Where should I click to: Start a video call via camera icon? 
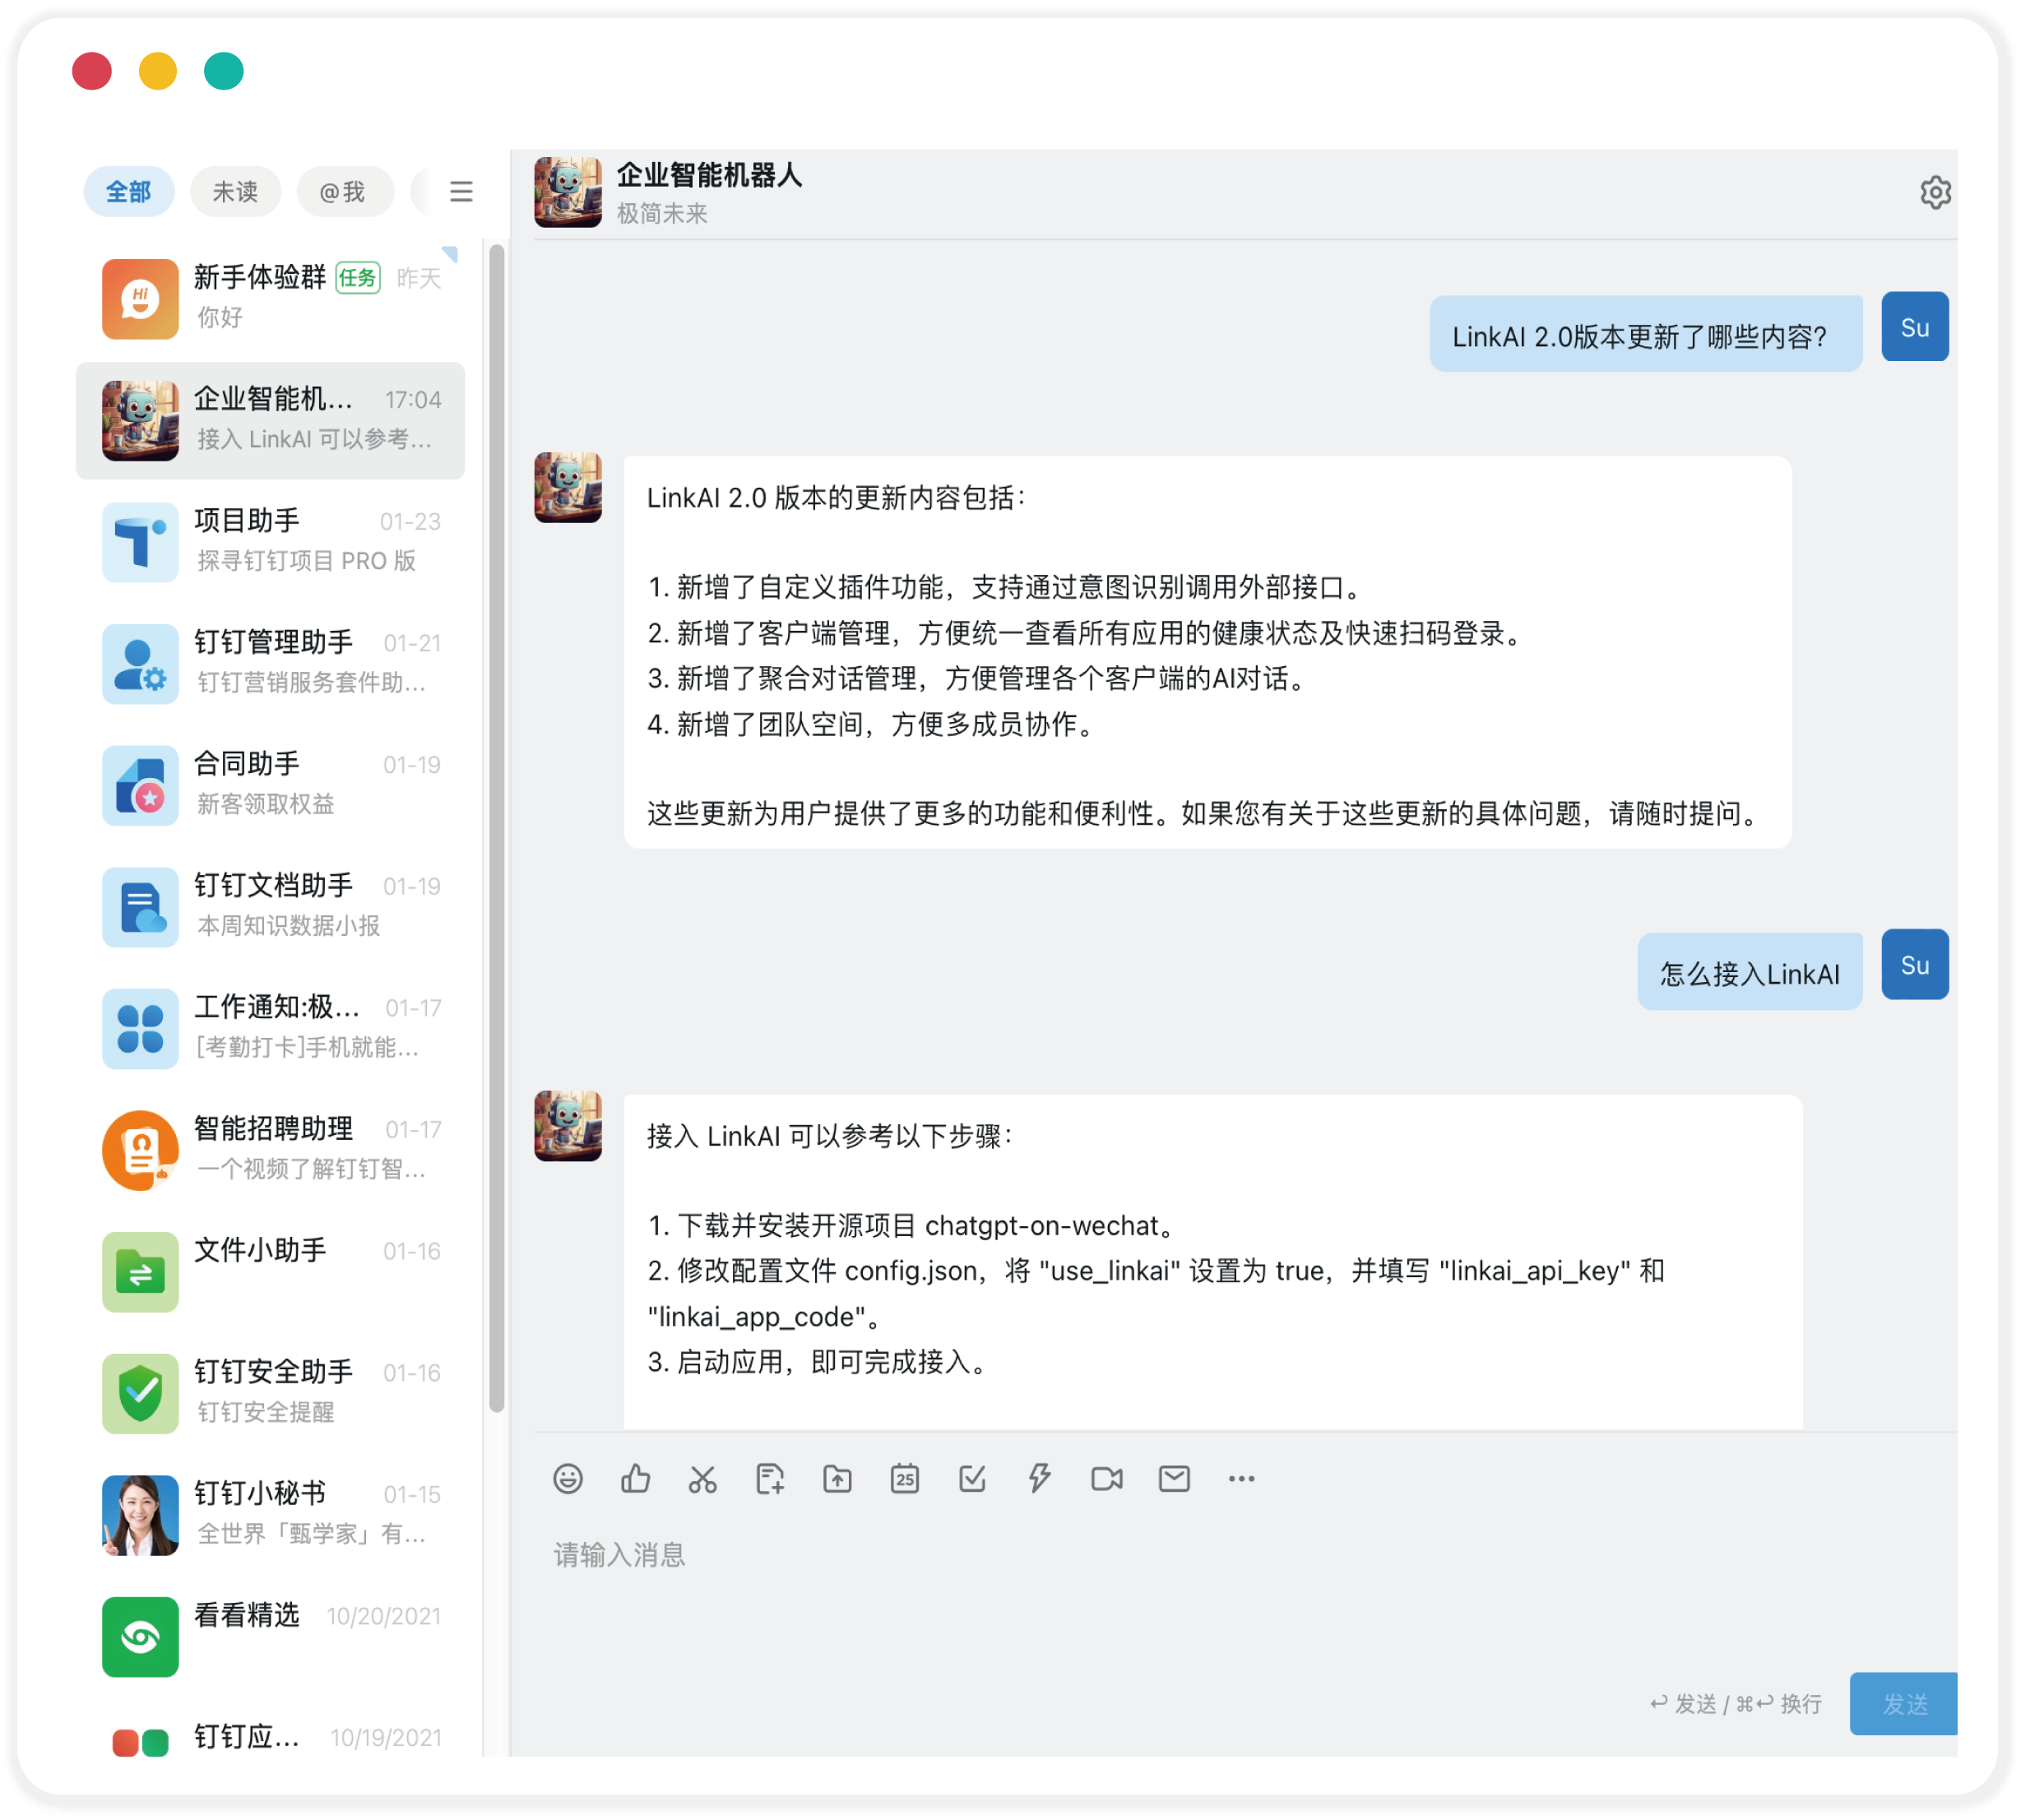tap(1106, 1478)
